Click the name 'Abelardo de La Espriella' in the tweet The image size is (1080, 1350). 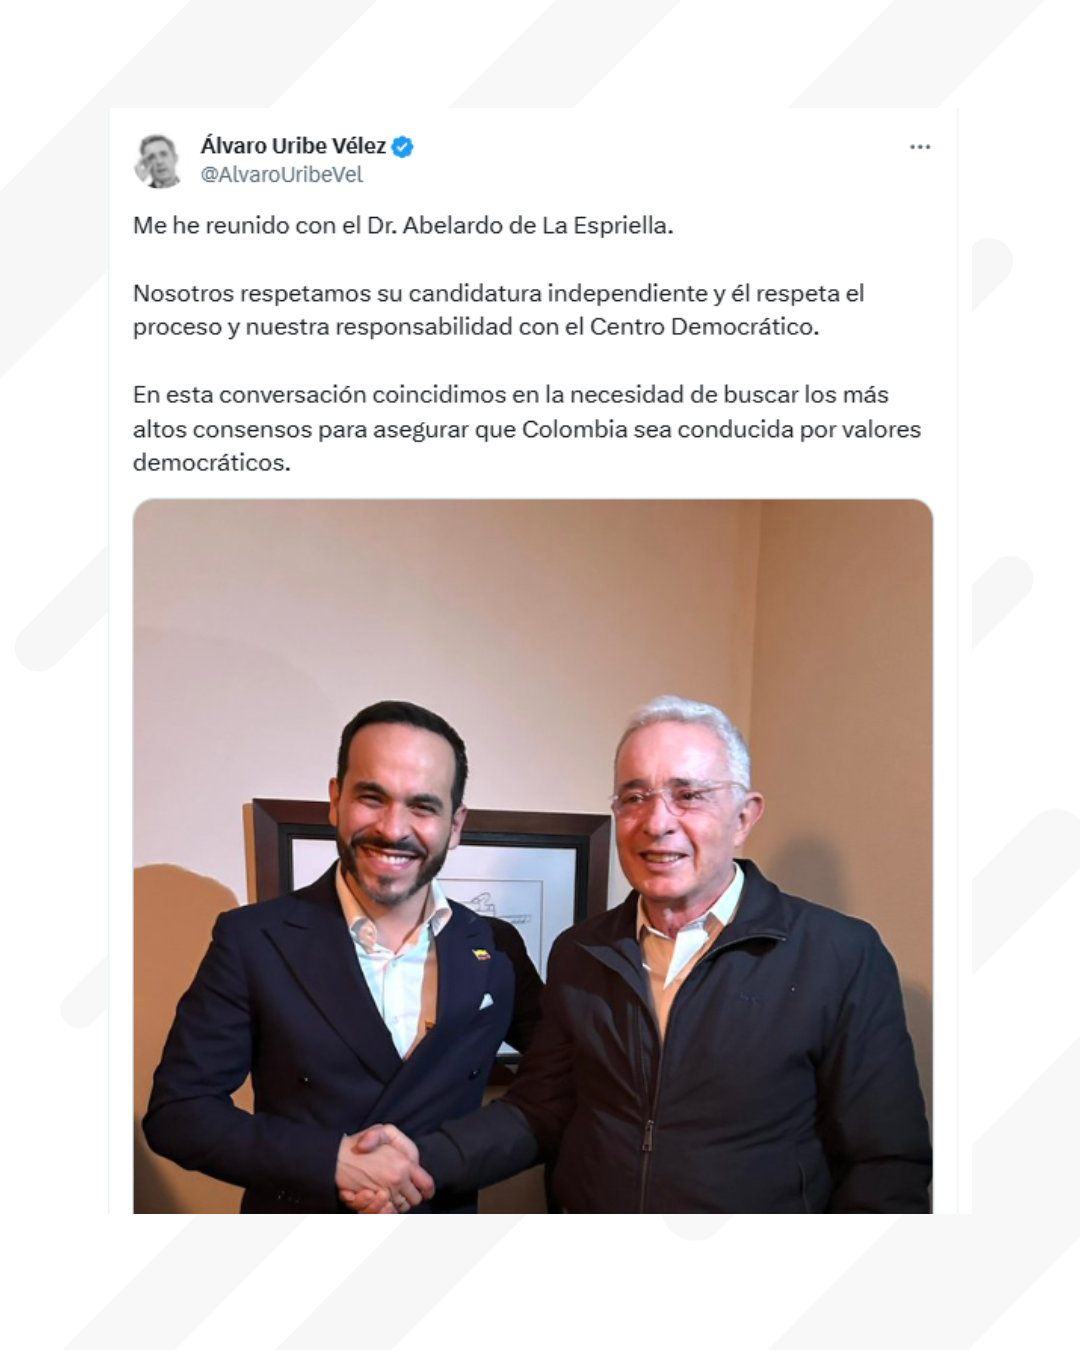pos(537,225)
